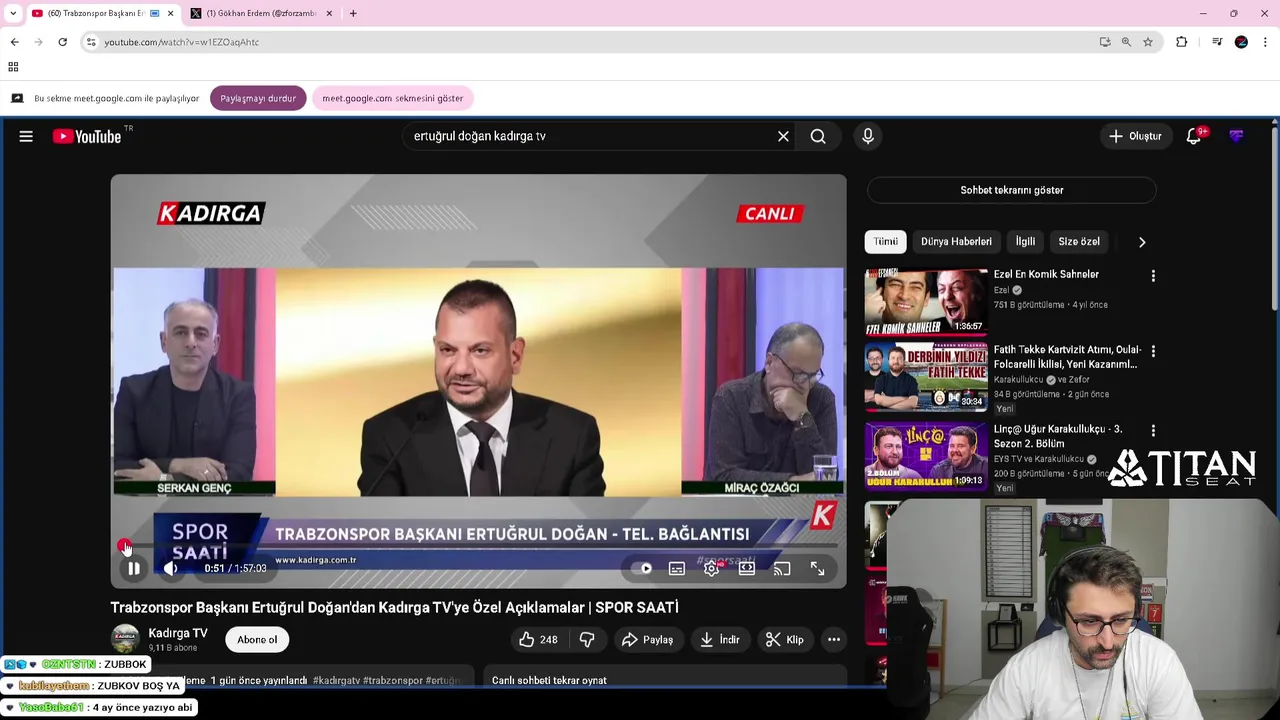Open the Ezel En Komik Sahneler thumbnail
Viewport: 1280px width, 720px height.
click(x=926, y=301)
